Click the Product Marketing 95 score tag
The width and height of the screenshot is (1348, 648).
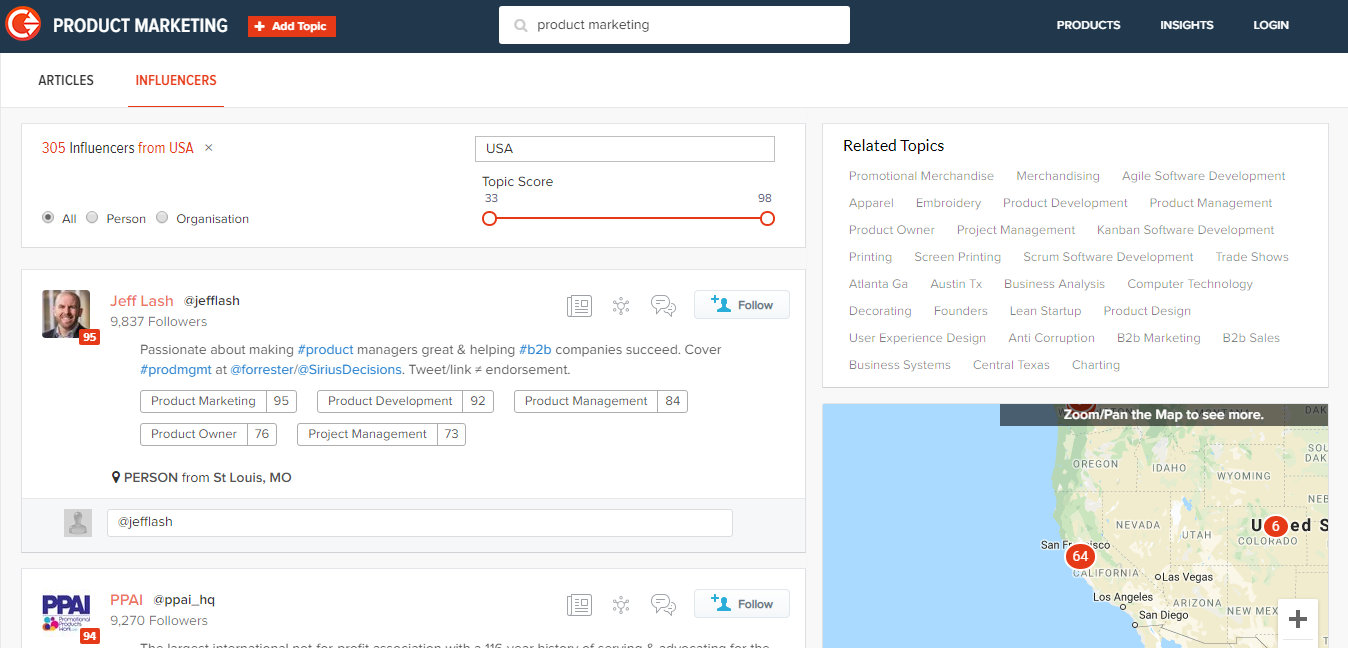pyautogui.click(x=219, y=401)
